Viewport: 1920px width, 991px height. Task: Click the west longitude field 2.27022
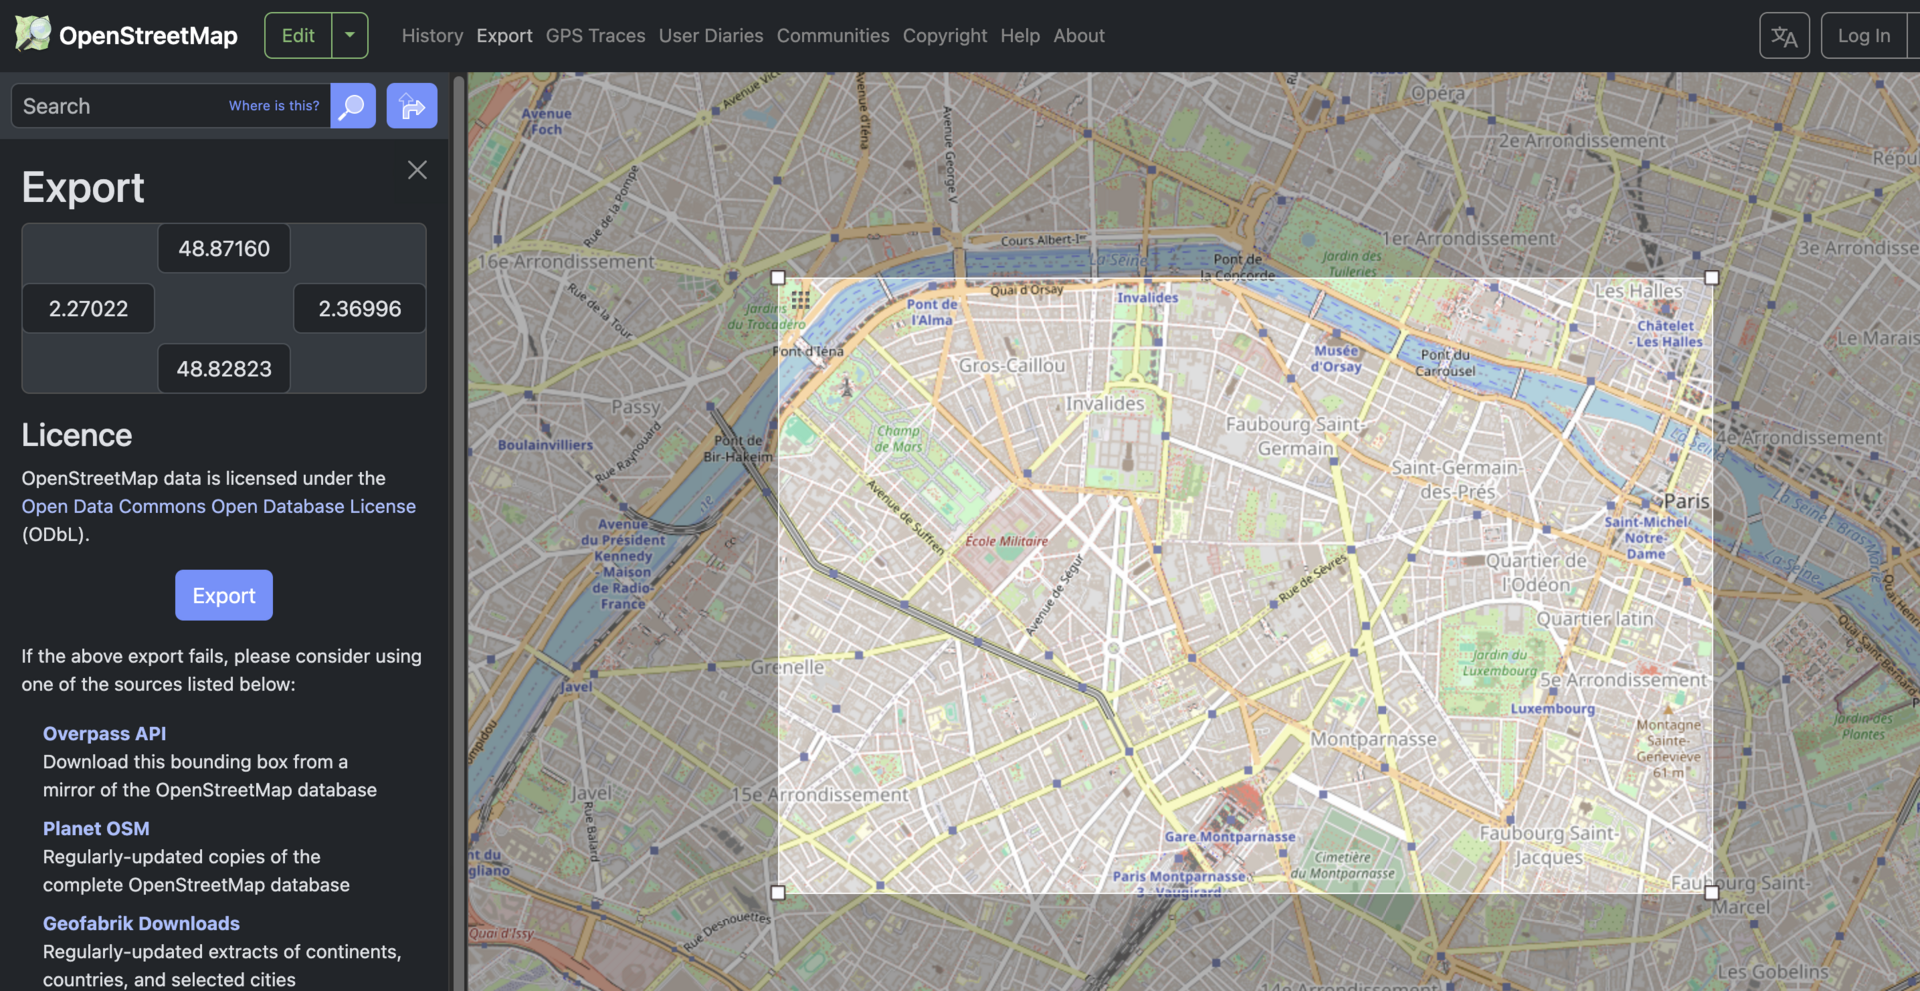(88, 308)
